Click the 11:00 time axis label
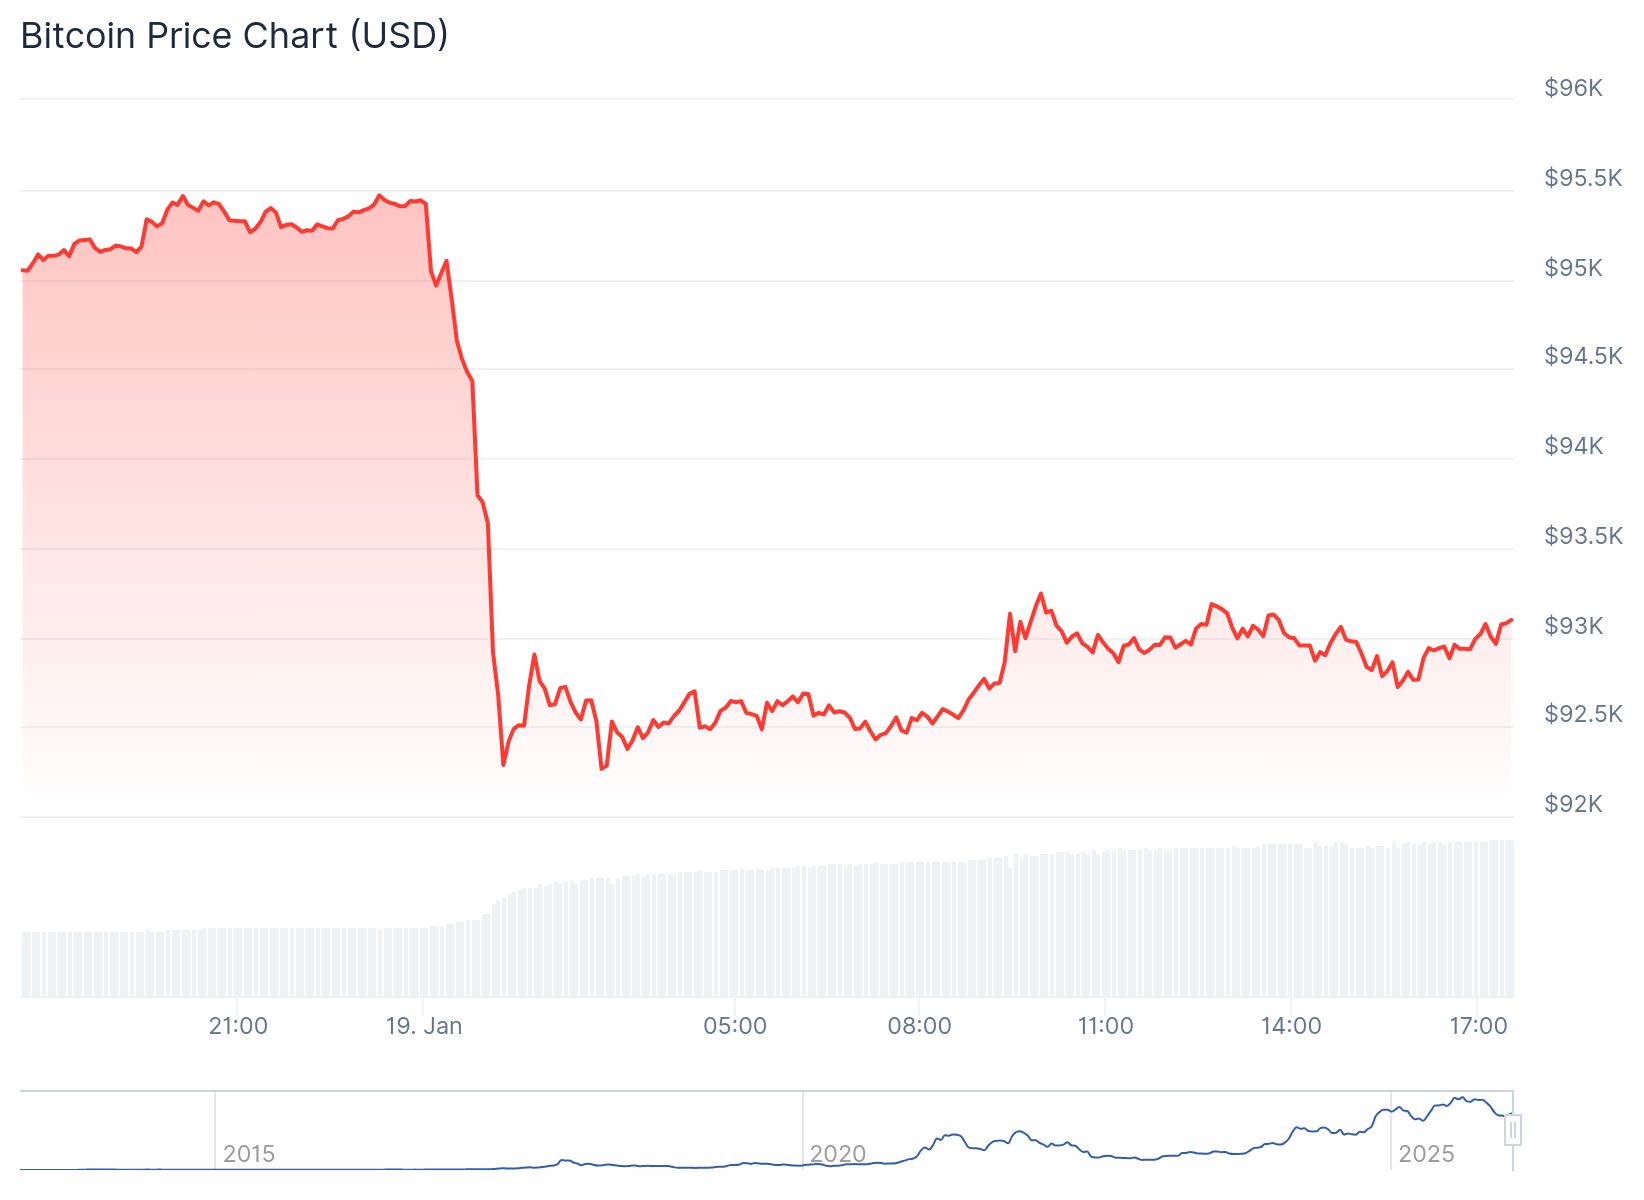 pyautogui.click(x=1106, y=1026)
